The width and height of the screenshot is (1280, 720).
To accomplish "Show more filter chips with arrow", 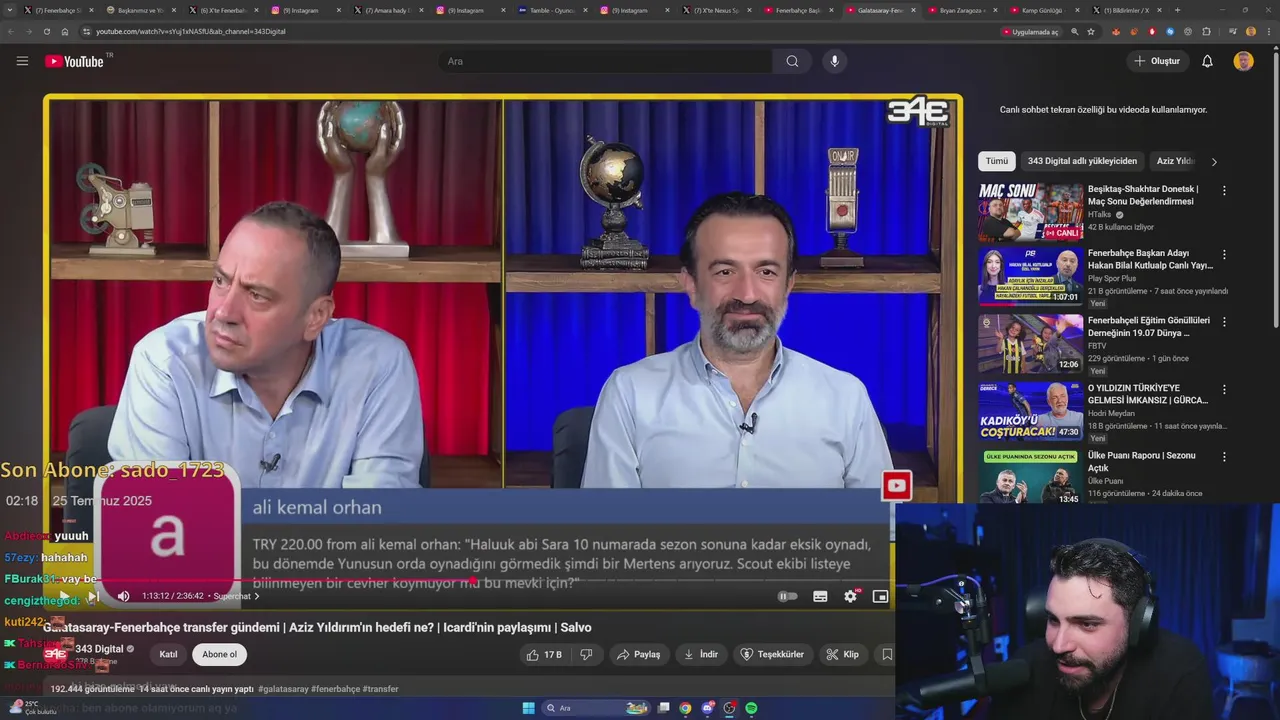I will point(1214,161).
